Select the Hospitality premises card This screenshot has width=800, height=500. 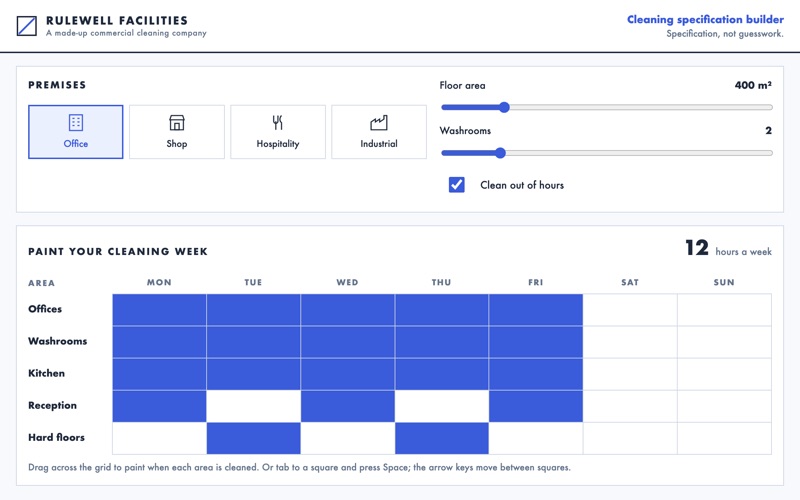tap(278, 132)
